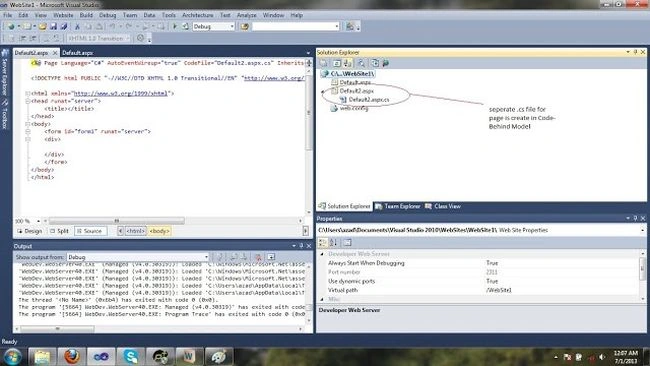Image resolution: width=650 pixels, height=366 pixels.
Task: Switch to the Default.aspx editor tab
Action: [x=78, y=53]
